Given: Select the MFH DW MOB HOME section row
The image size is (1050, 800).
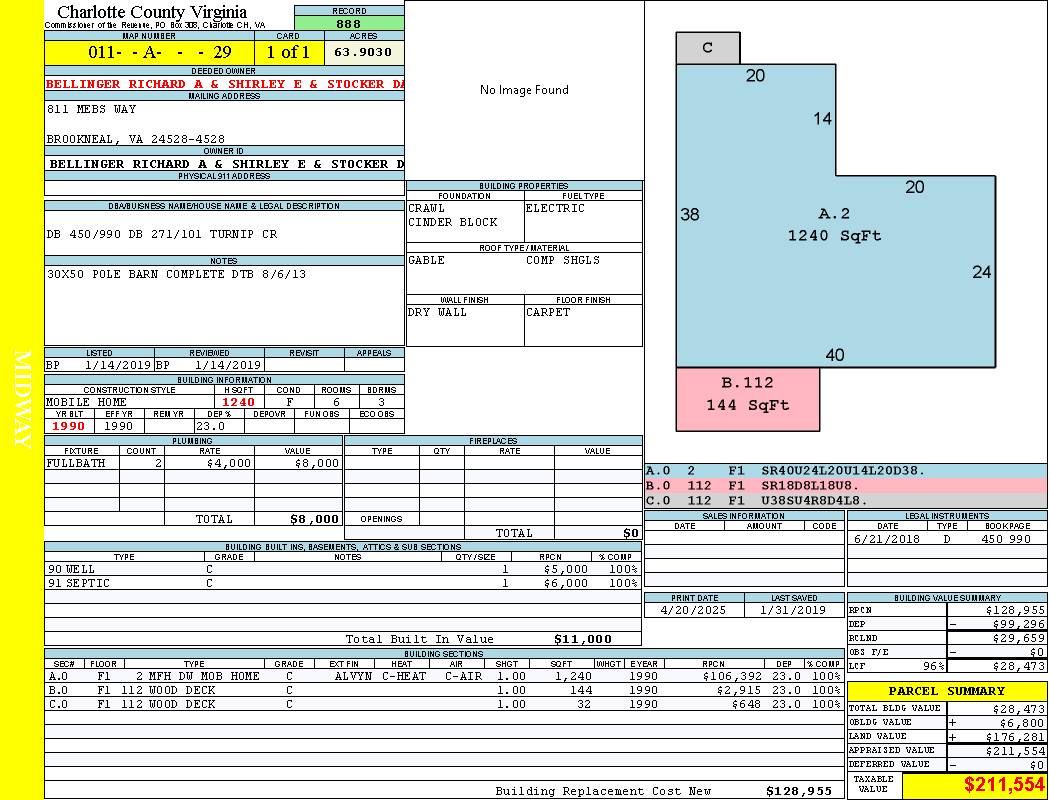Looking at the screenshot, I should pos(440,676).
